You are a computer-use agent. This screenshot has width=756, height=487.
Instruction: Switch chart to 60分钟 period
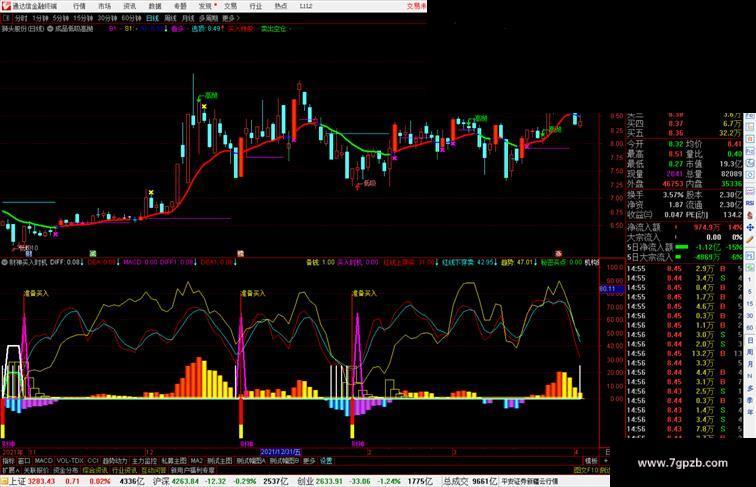131,18
